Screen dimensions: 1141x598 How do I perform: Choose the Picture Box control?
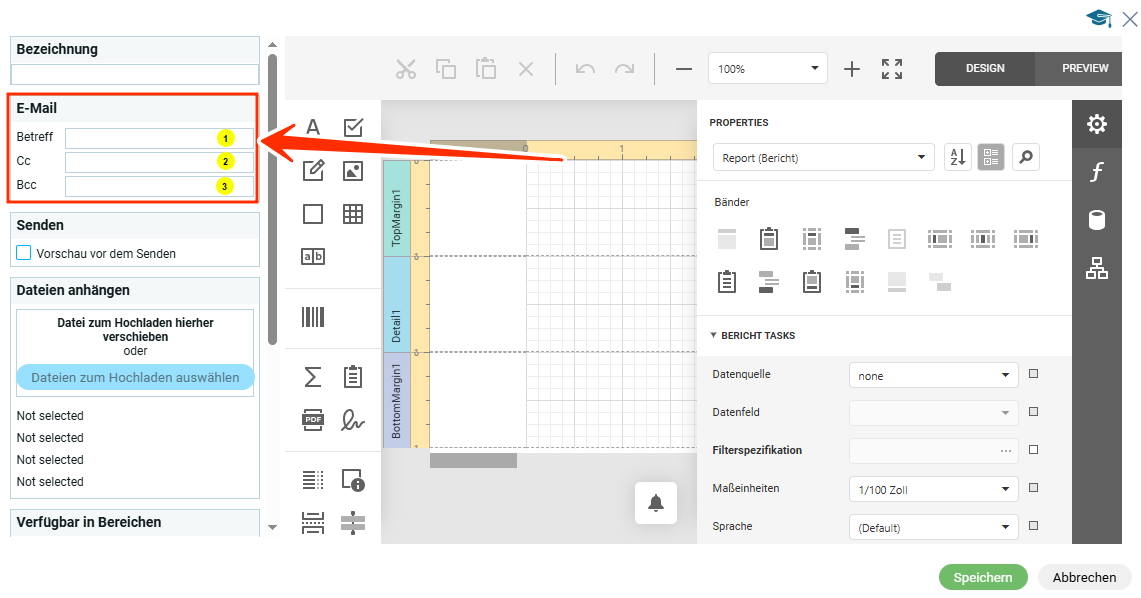pyautogui.click(x=352, y=170)
